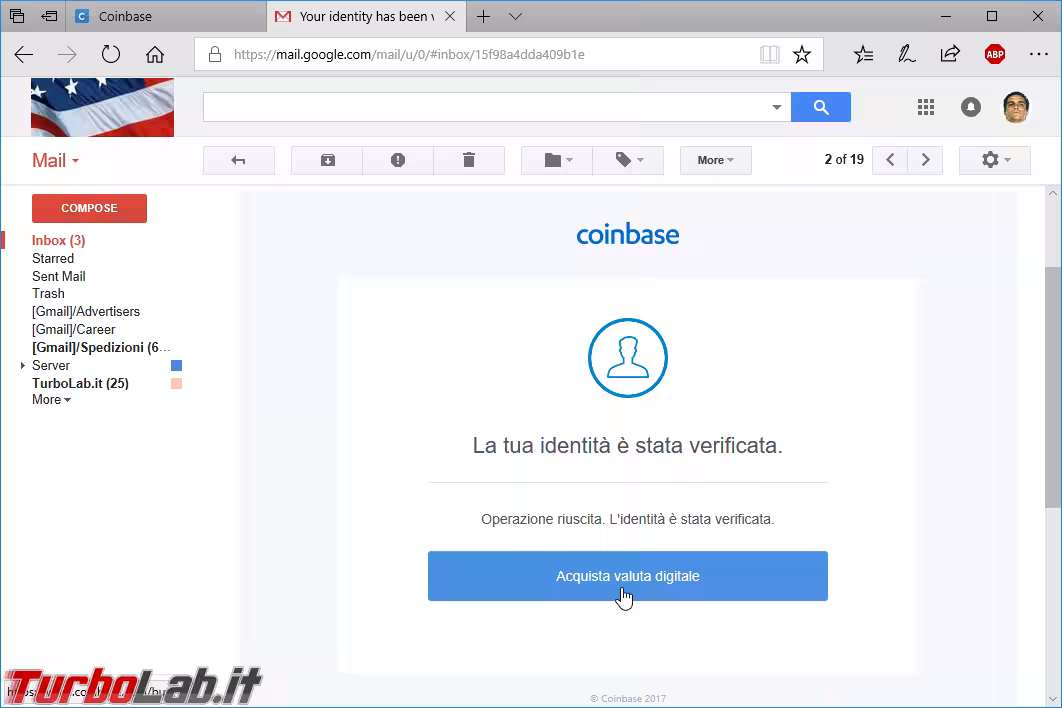
Task: Open the account profile avatar
Action: point(1016,107)
